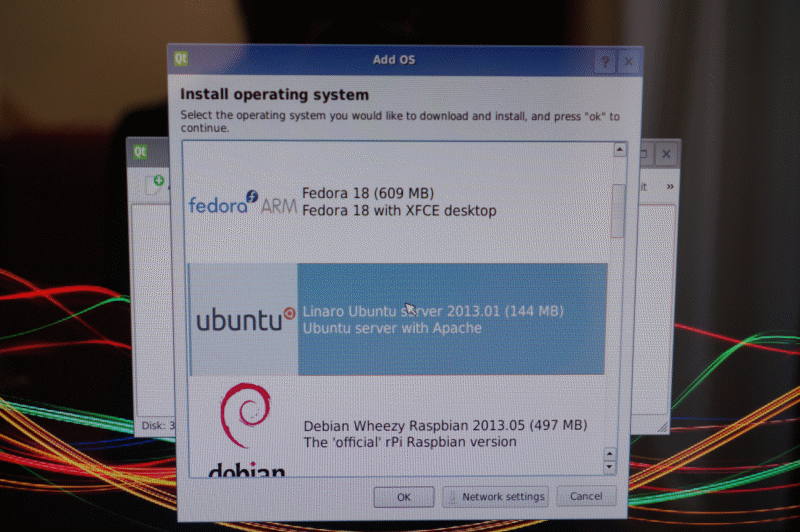800x532 pixels.
Task: Click the scroll up arrow of OS list
Action: click(x=619, y=149)
